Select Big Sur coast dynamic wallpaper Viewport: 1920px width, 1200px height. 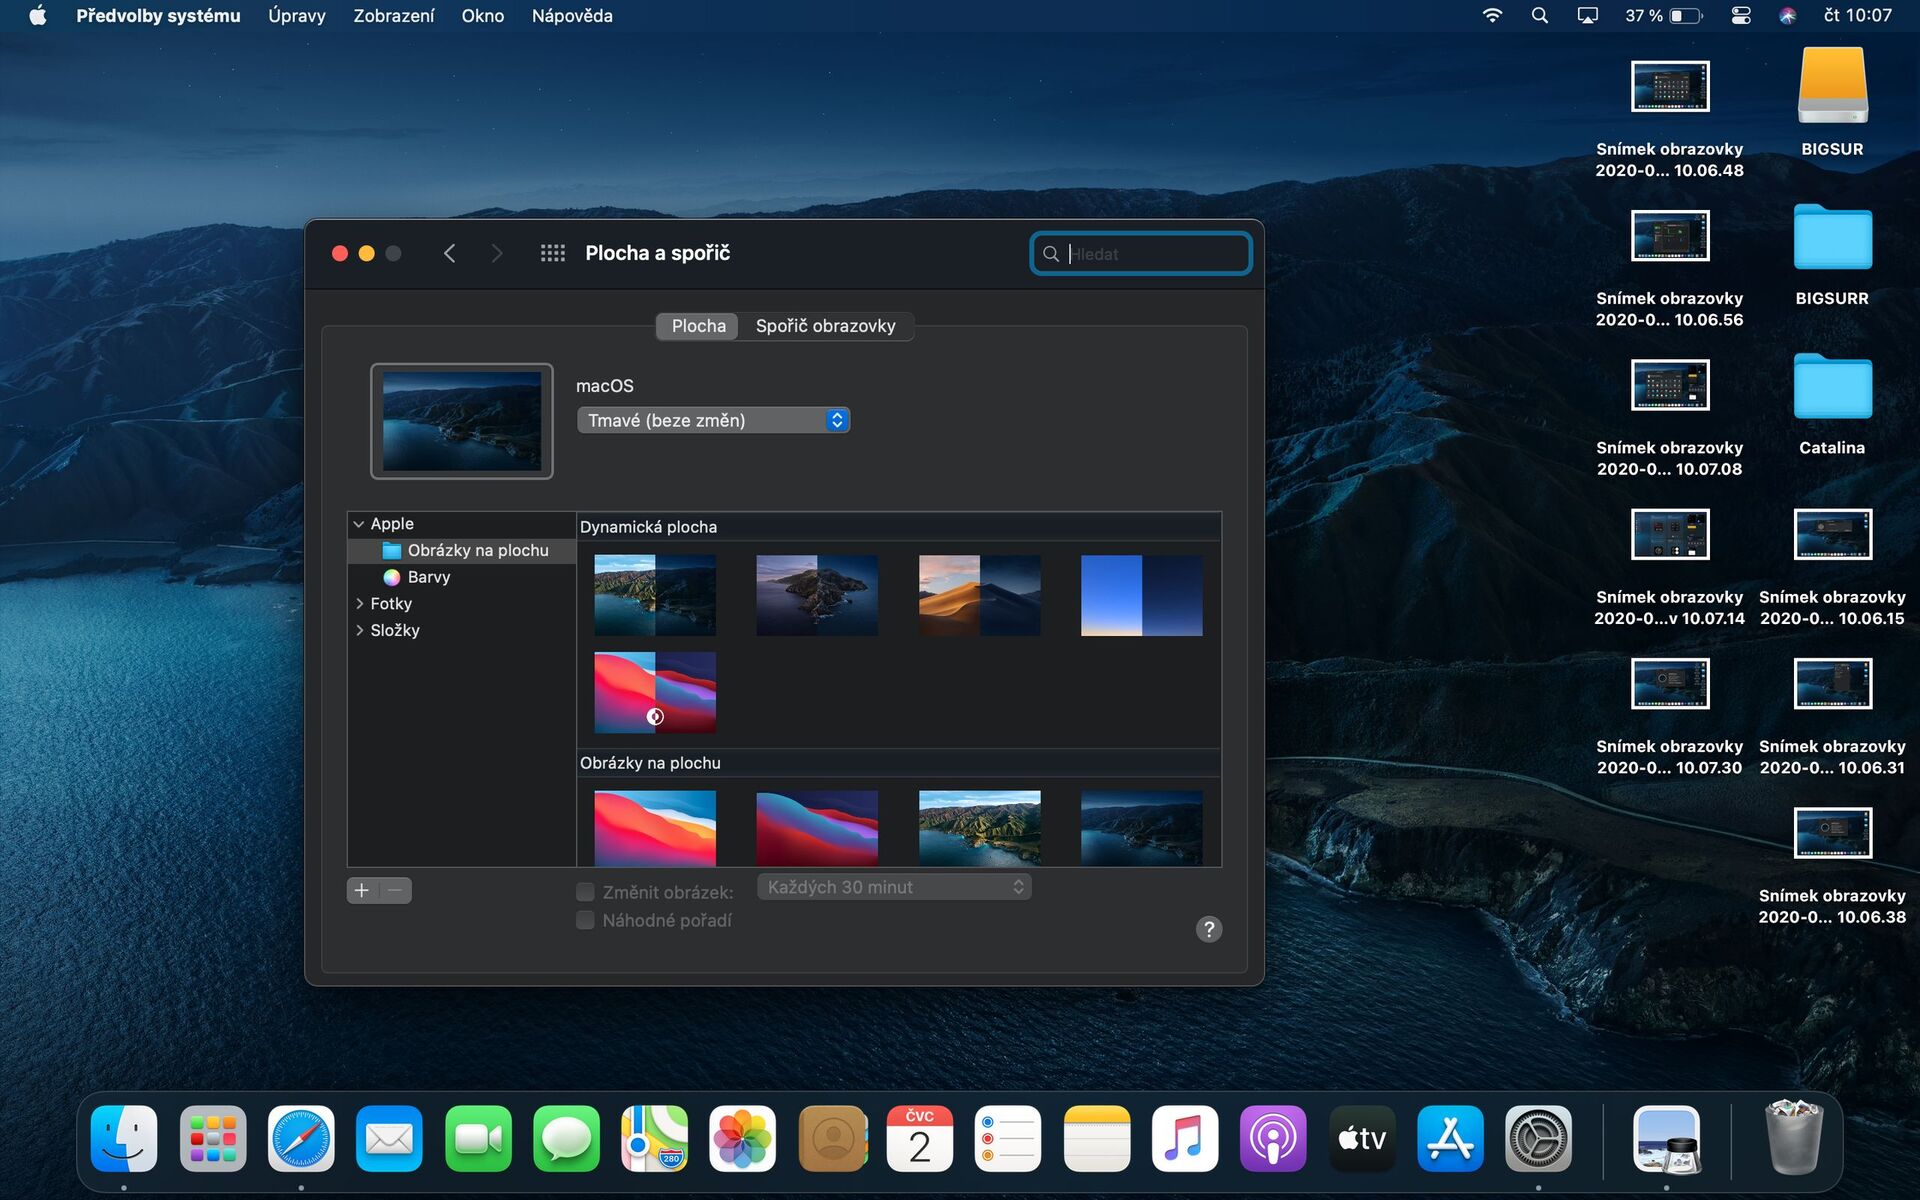655,595
